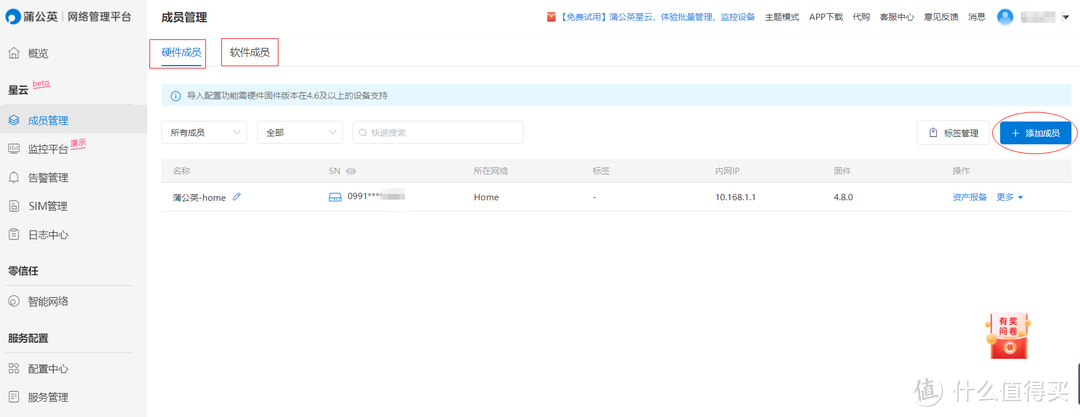Click the 所在网络 column header
This screenshot has width=1080, height=417.
click(490, 170)
